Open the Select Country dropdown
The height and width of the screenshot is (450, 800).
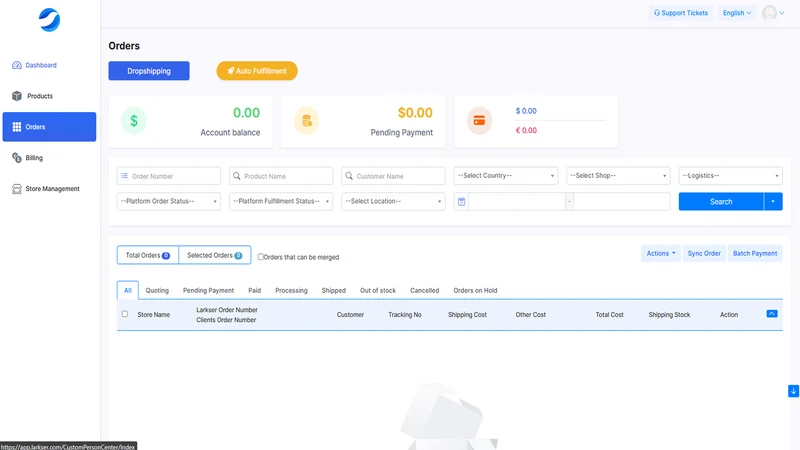point(506,176)
